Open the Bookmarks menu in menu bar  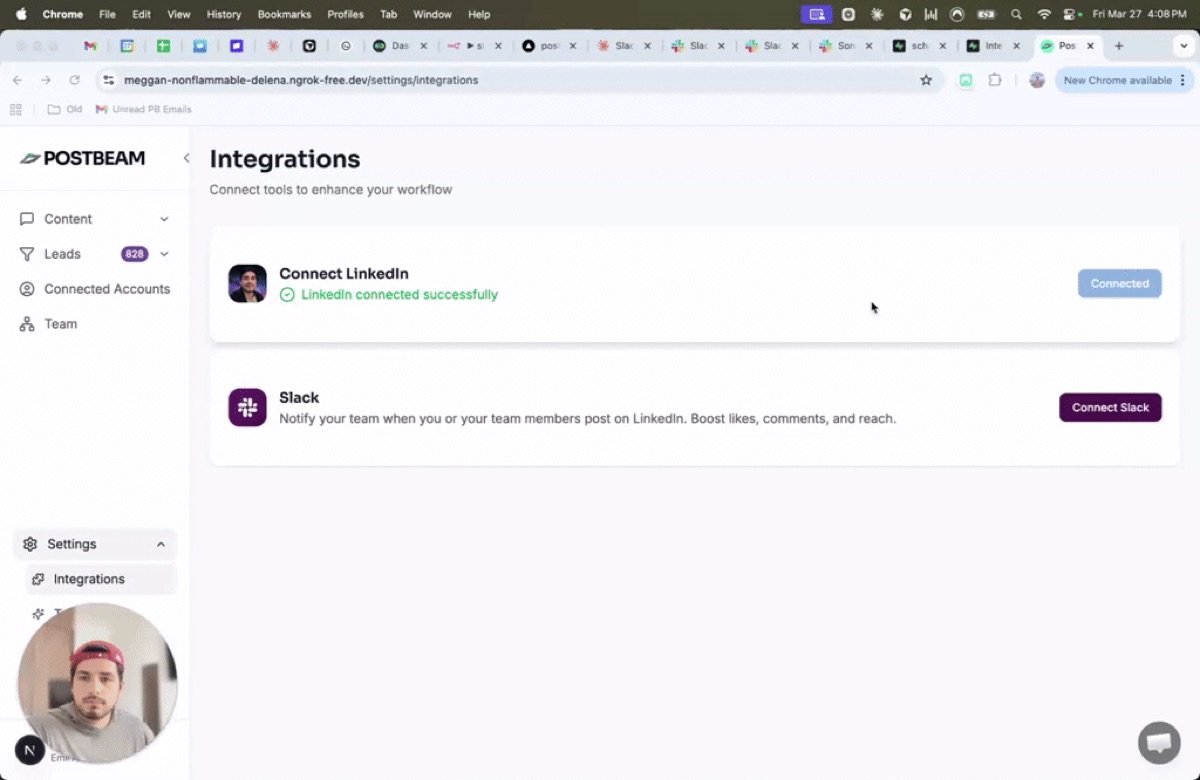click(x=284, y=14)
